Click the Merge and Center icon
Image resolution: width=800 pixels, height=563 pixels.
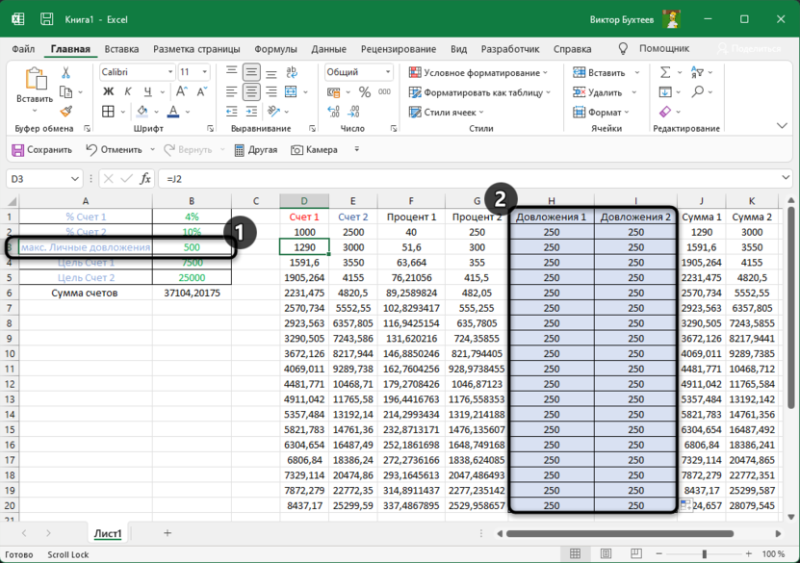(291, 92)
